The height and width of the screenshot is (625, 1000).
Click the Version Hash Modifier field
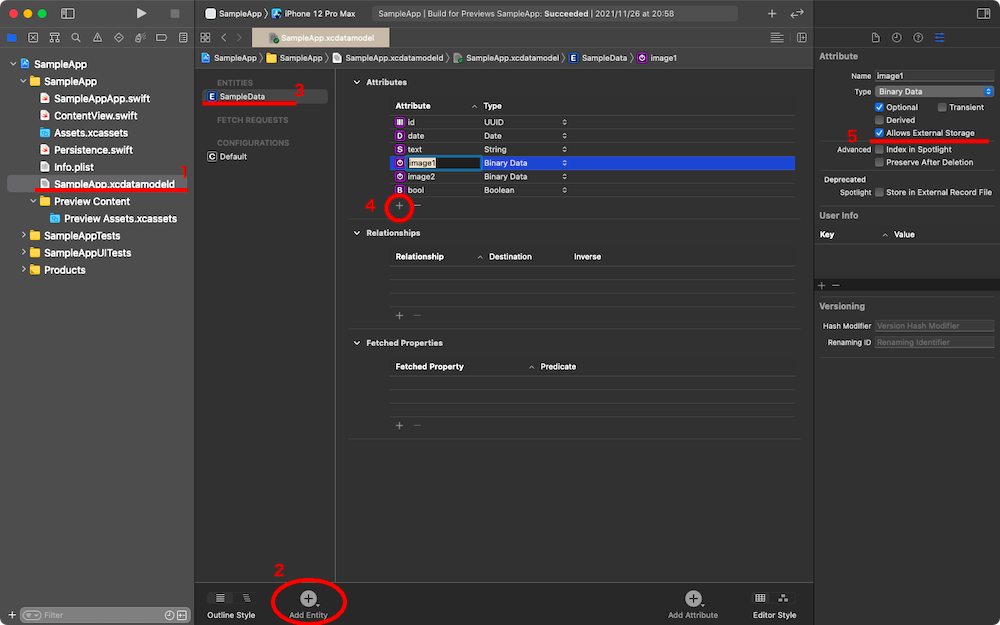[x=934, y=326]
